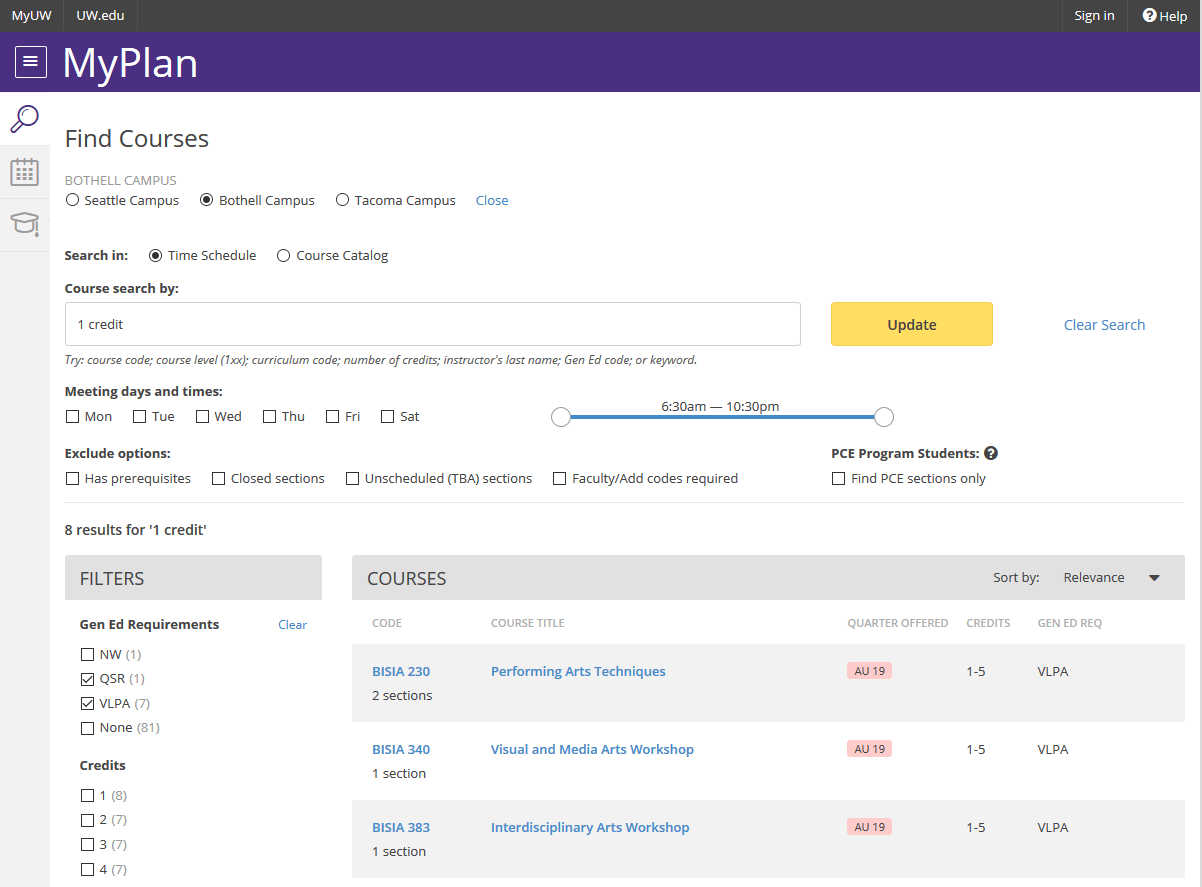Focus the course search input field
Viewport: 1202px width, 887px height.
coord(433,324)
